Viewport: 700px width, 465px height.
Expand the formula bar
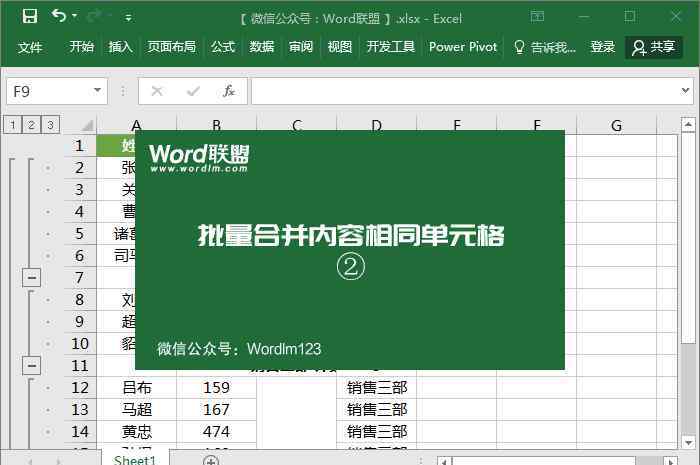[685, 91]
